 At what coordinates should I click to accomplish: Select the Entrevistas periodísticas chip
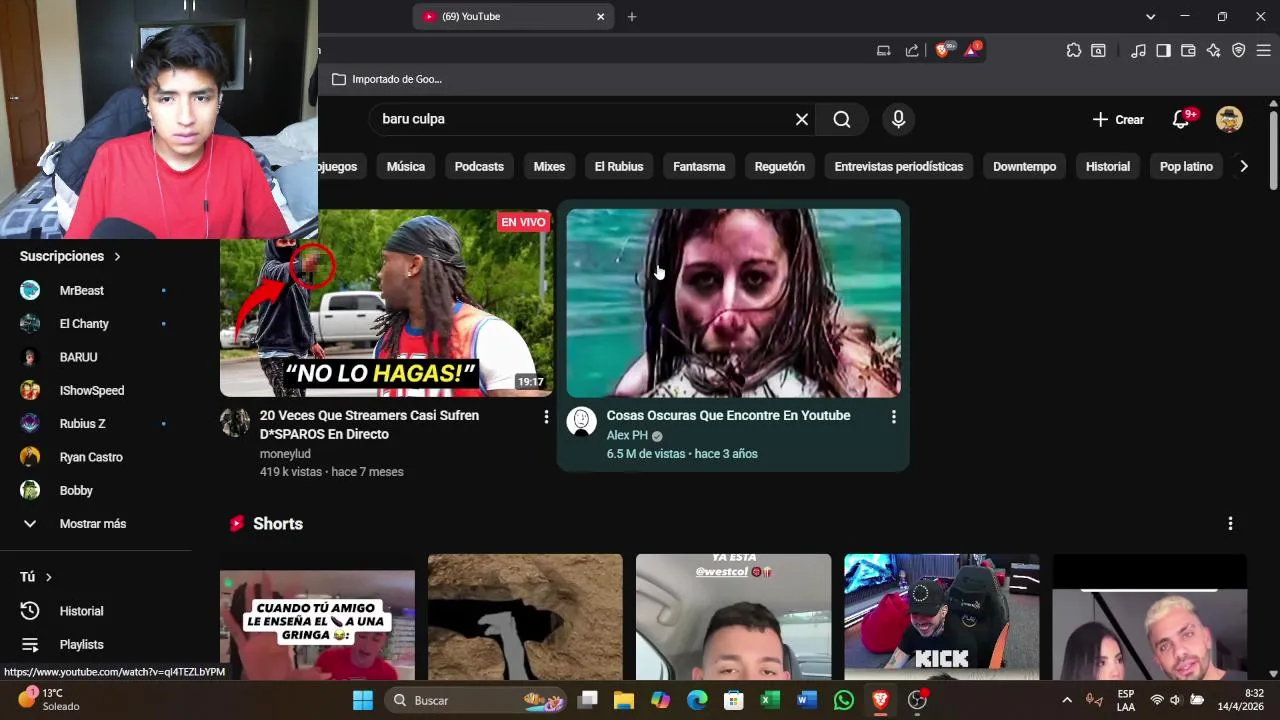click(899, 167)
